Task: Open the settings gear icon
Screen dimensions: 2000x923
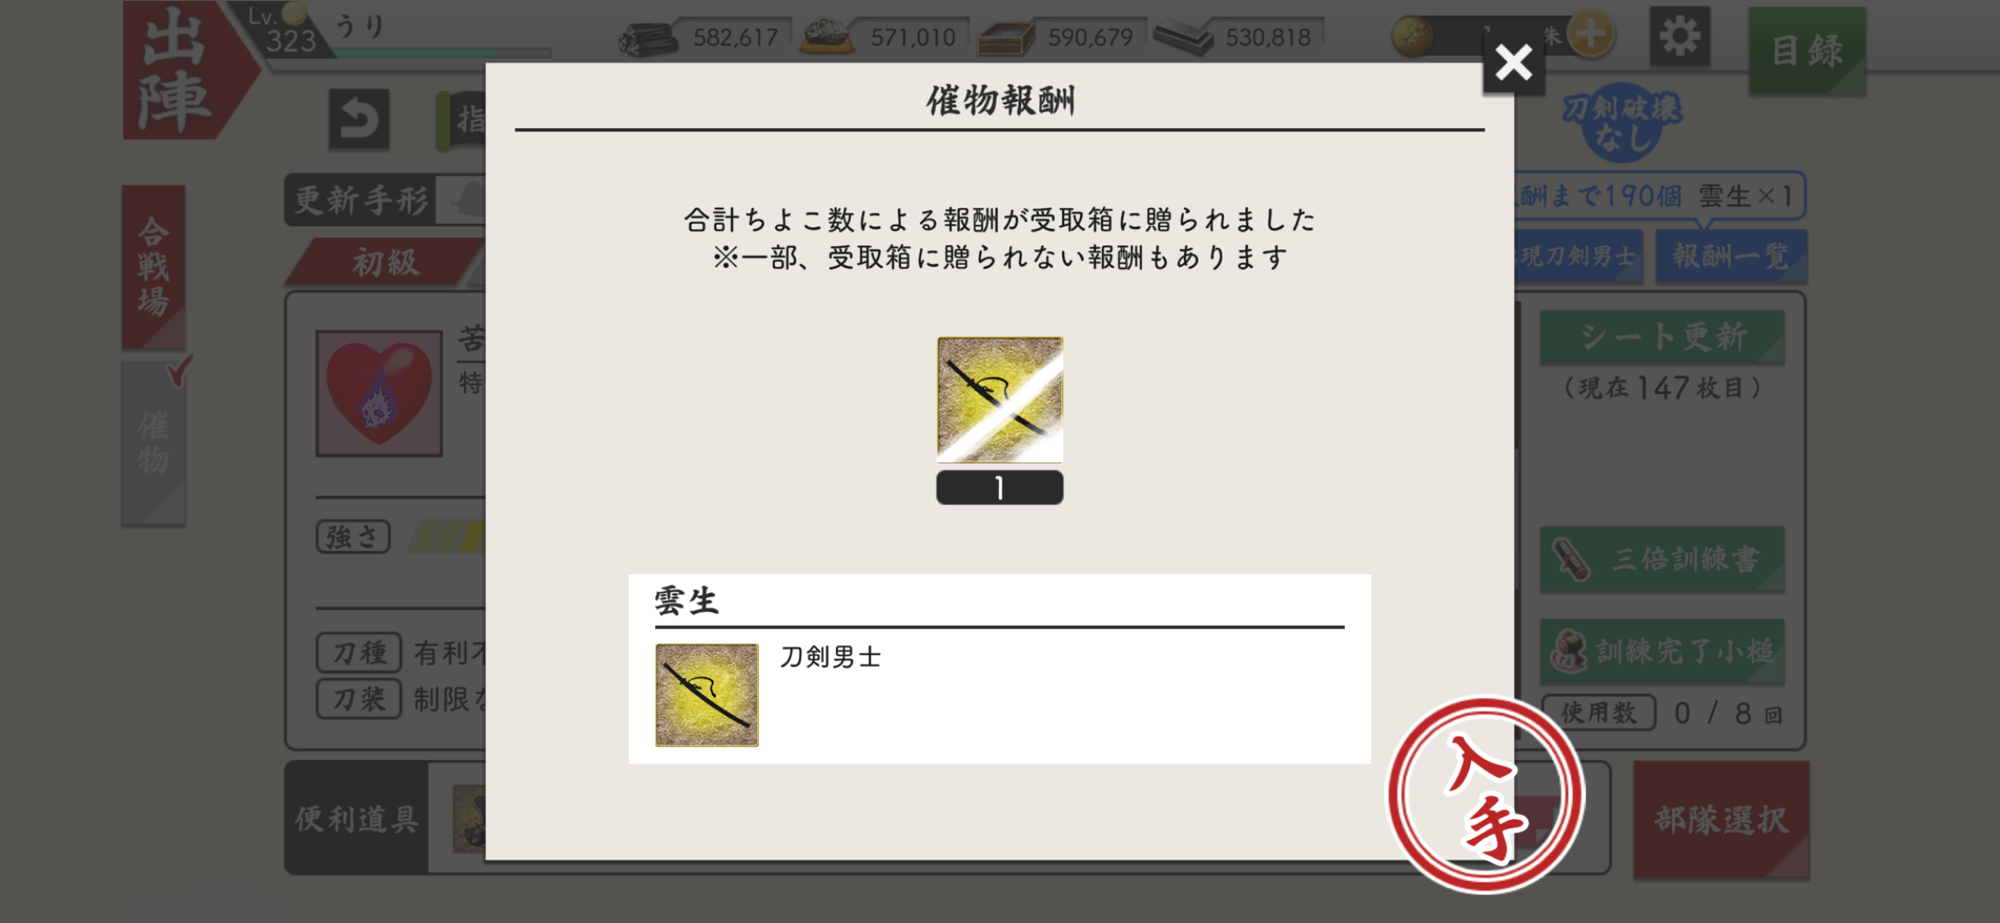Action: click(x=1680, y=37)
